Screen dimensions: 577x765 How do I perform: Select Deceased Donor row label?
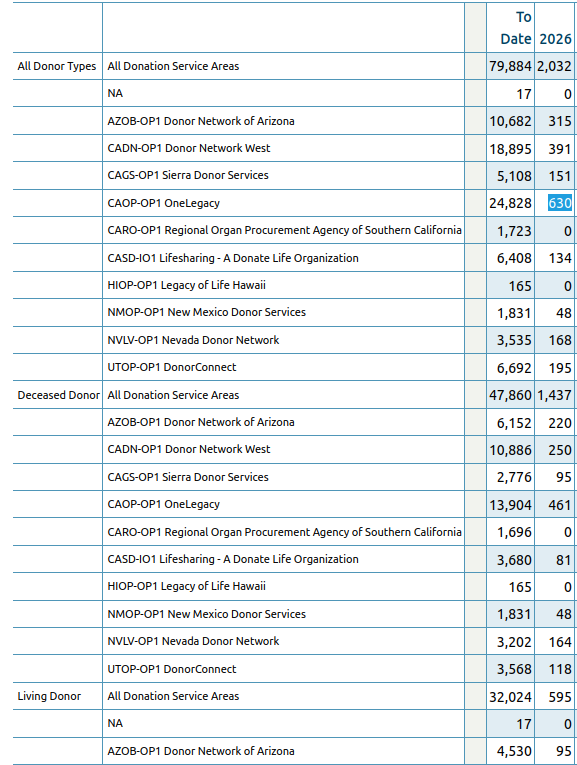pos(59,395)
